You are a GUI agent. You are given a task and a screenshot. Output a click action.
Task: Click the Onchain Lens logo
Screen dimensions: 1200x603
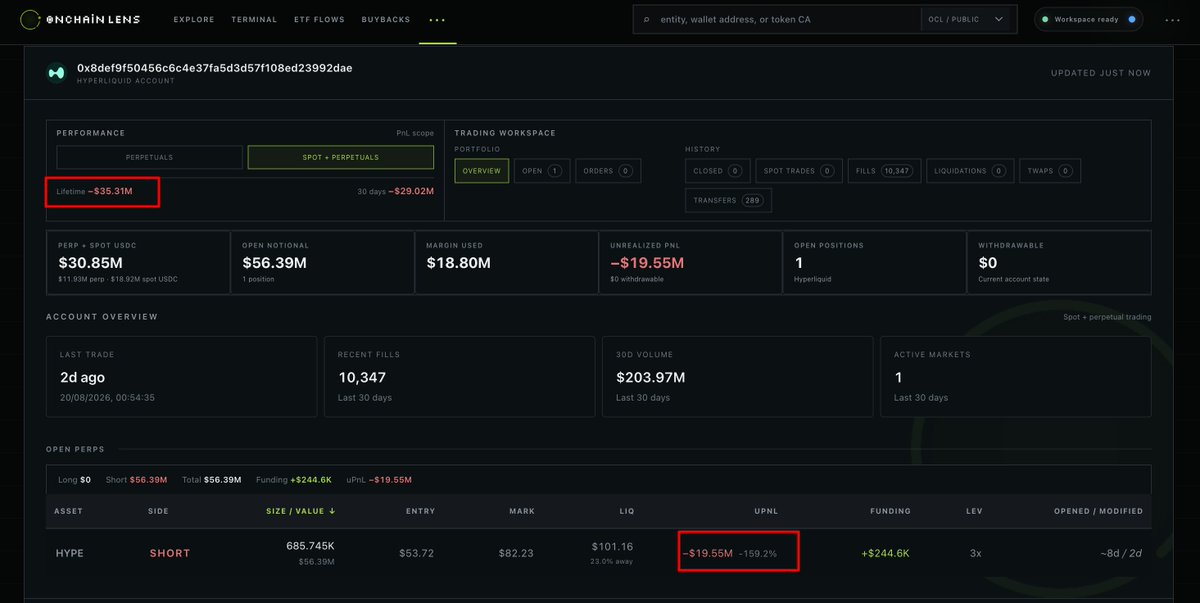(81, 19)
